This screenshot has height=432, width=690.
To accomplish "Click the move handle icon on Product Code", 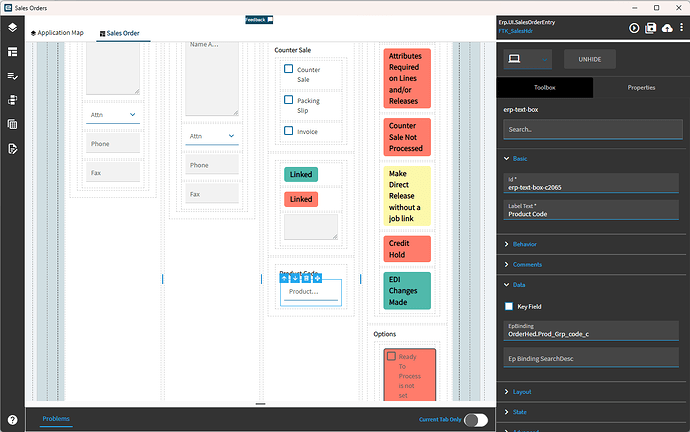I will pyautogui.click(x=317, y=278).
